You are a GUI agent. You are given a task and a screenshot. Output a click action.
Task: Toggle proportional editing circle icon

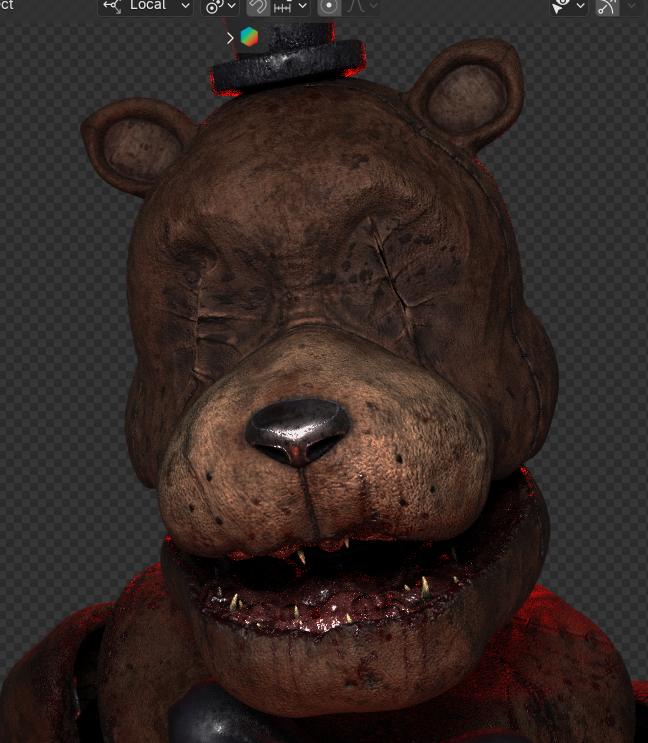(x=329, y=7)
